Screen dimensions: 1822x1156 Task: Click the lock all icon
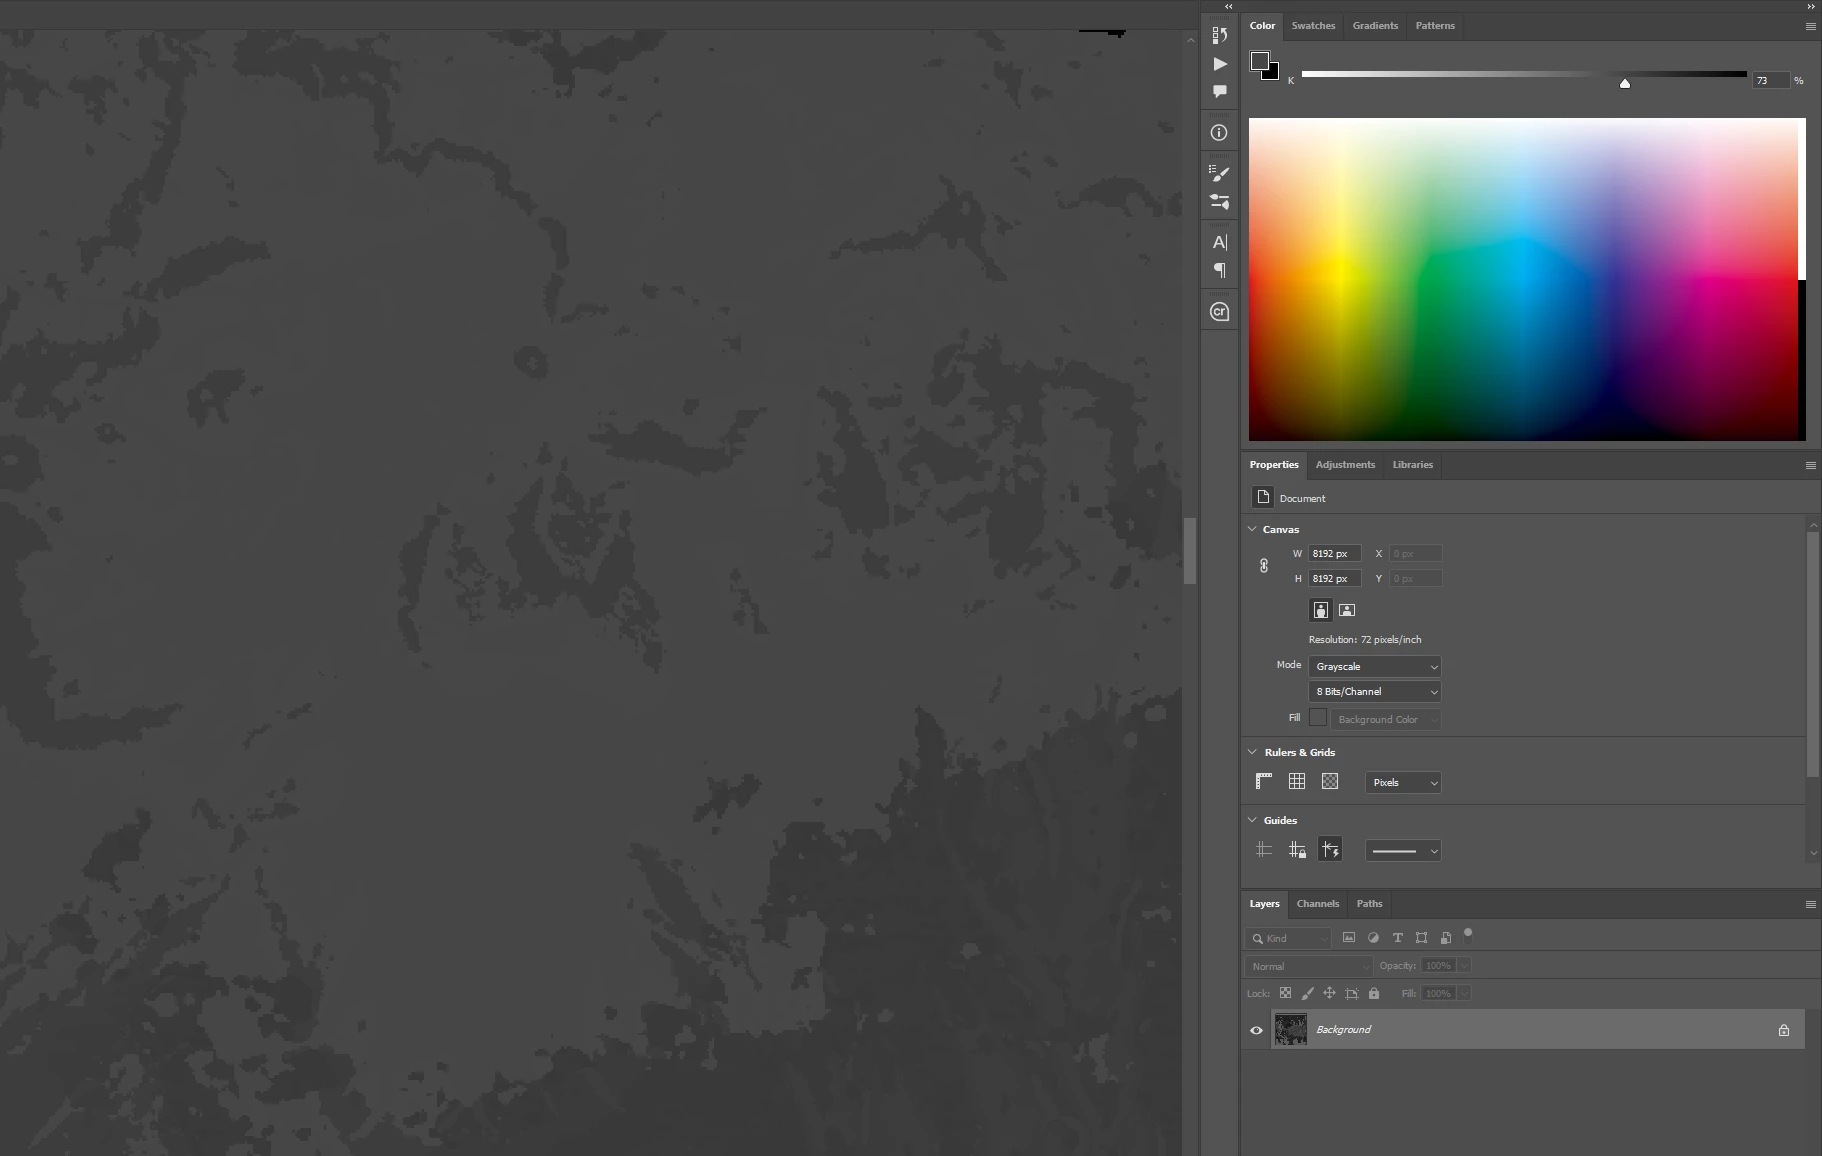tap(1374, 993)
